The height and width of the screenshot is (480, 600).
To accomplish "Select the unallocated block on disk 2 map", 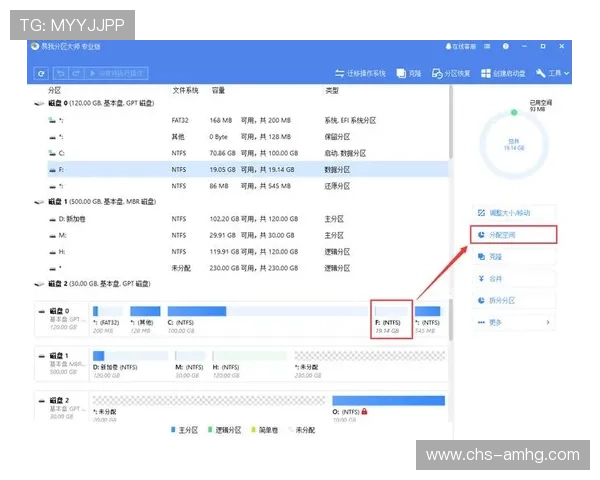I will (x=209, y=408).
